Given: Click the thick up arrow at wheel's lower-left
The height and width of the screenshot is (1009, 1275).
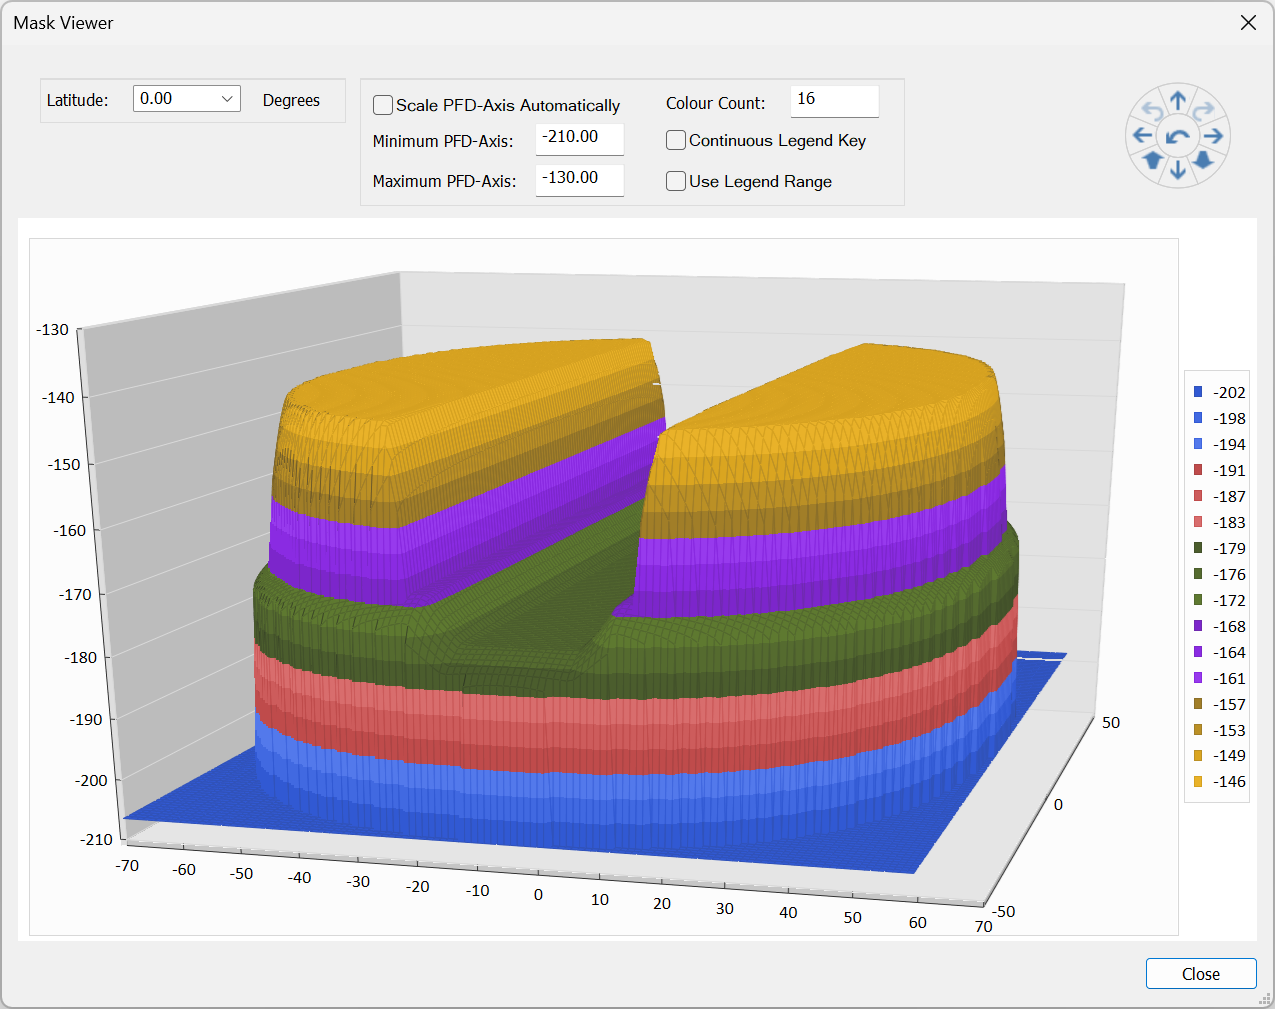Looking at the screenshot, I should 1153,160.
